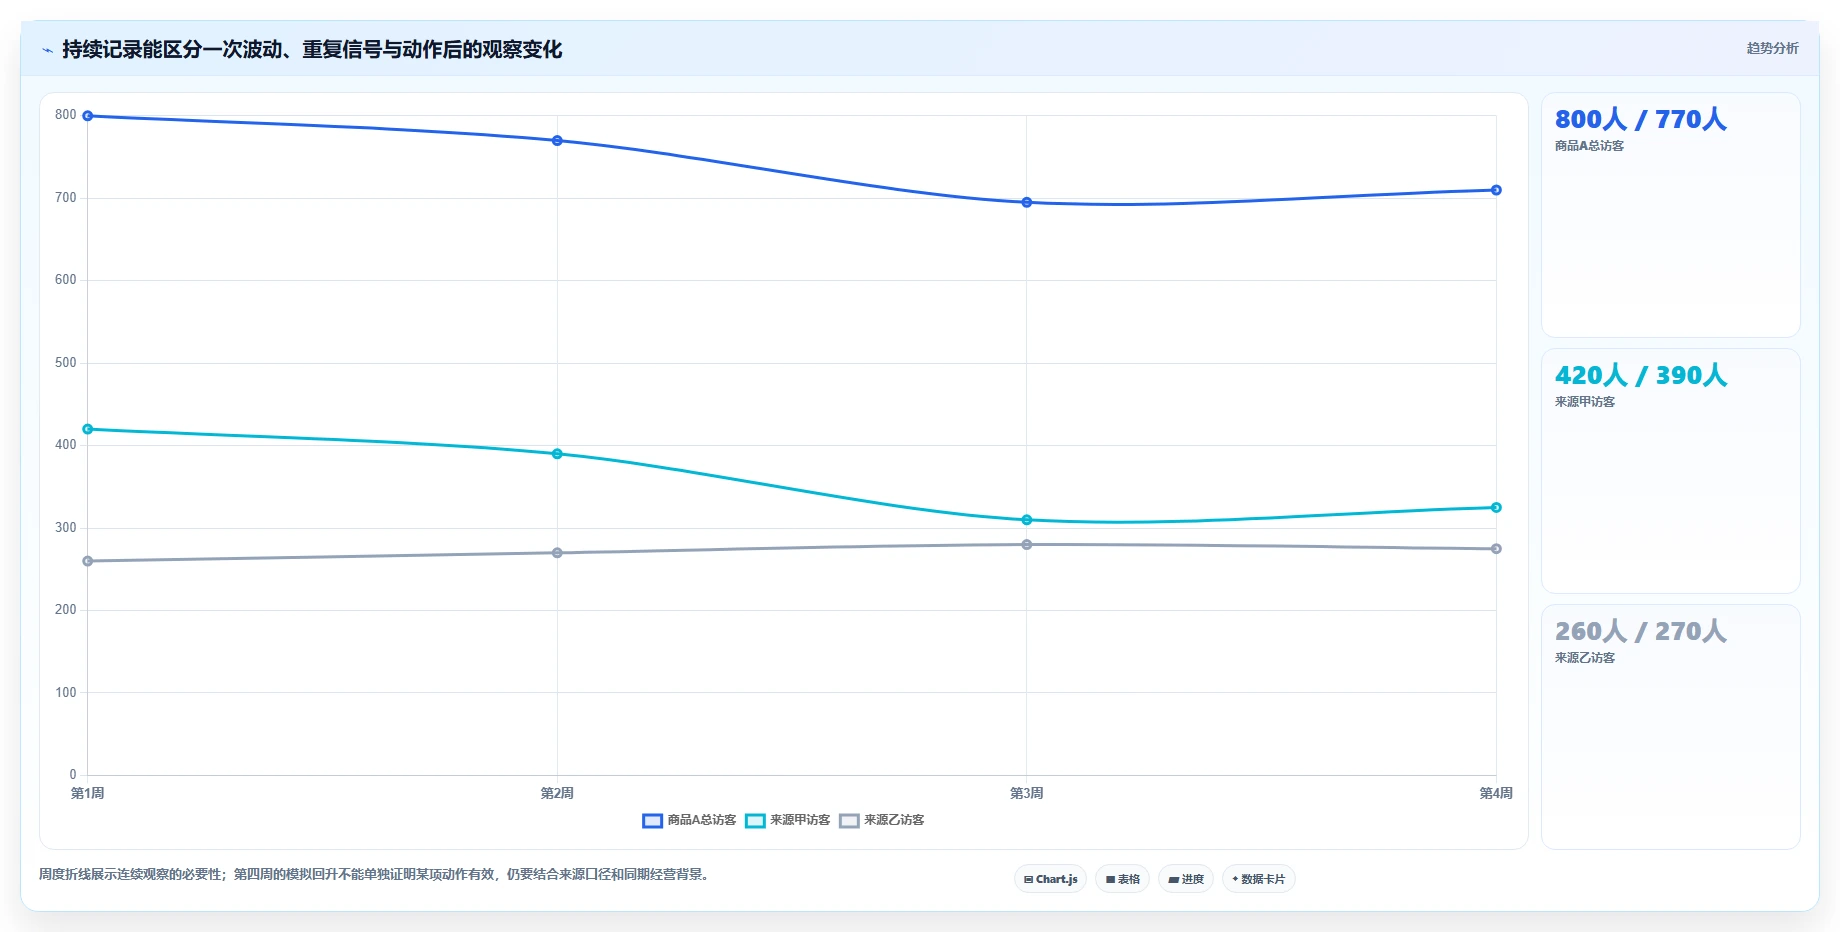This screenshot has height=932, width=1840.
Task: Select the 商品A总访客 point at 第2周
Action: coord(557,141)
